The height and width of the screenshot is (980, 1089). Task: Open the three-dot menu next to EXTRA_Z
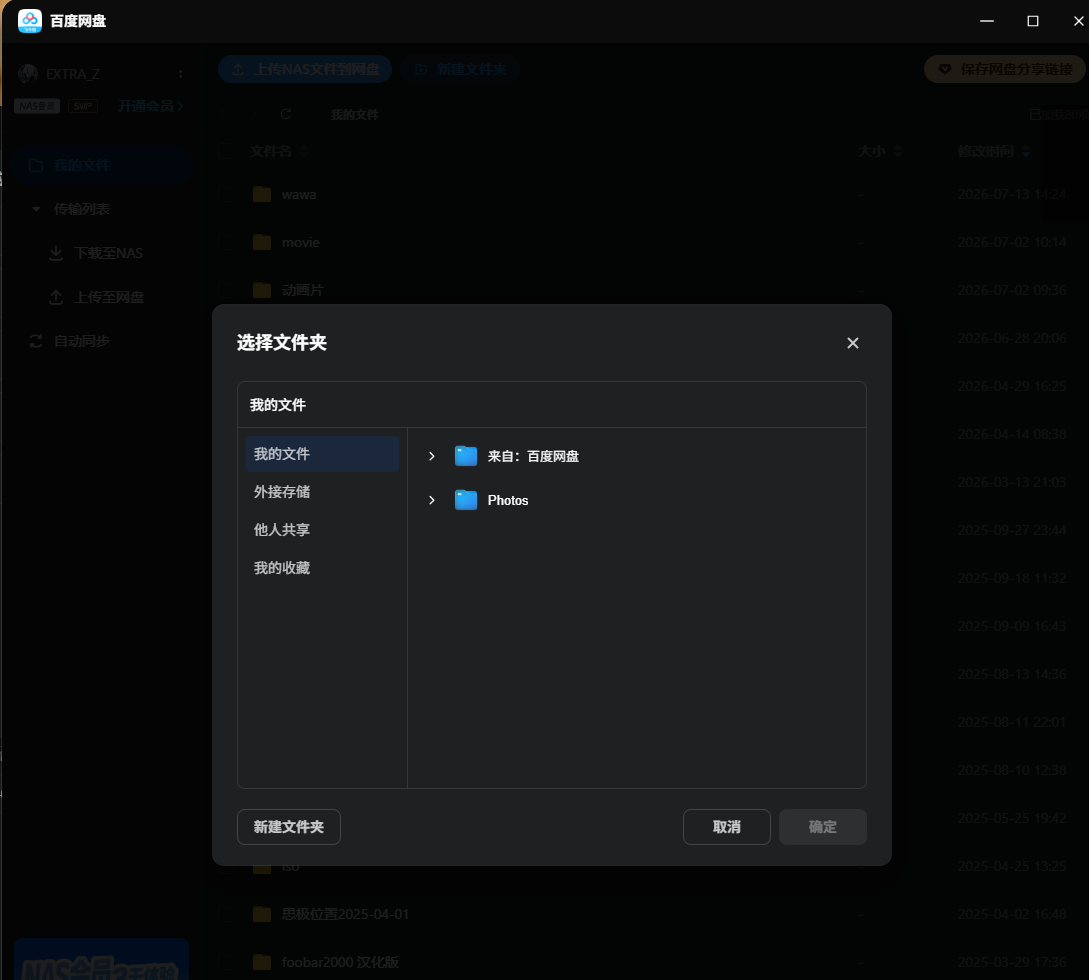(181, 74)
